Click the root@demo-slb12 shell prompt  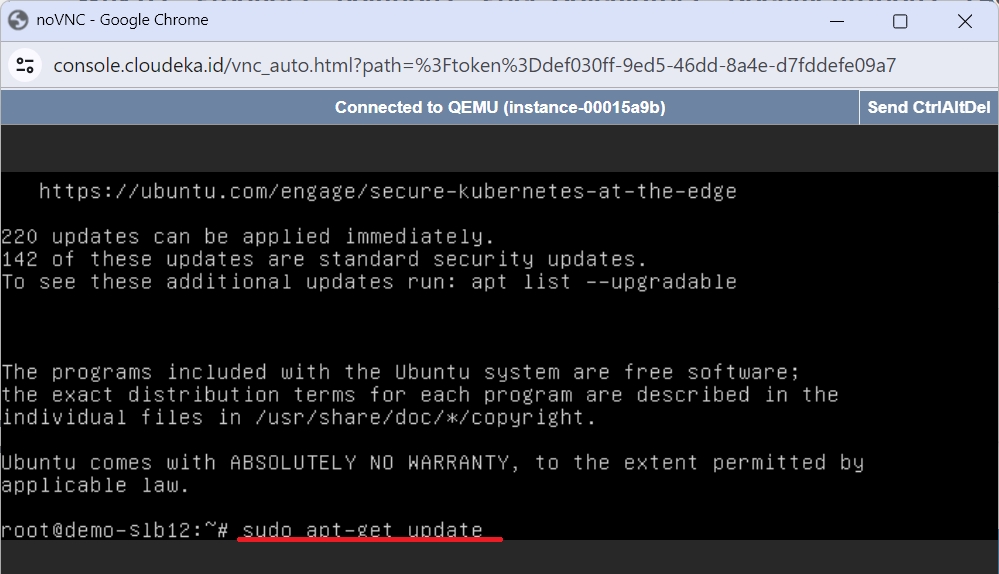point(115,529)
